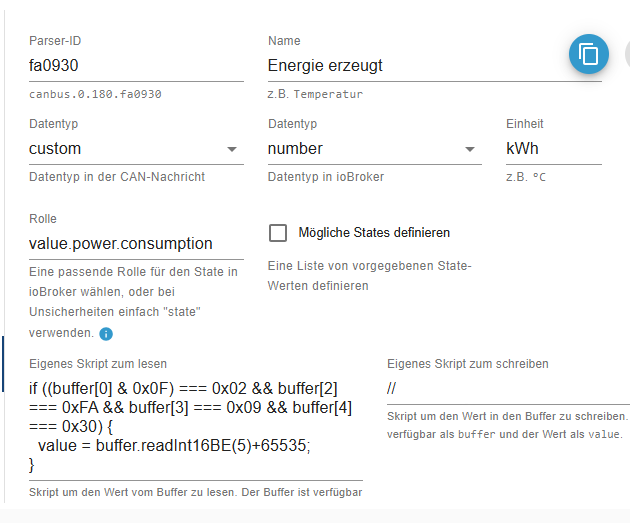Screen dimensions: 630x523
Task: Click the script line 'value = buffer.readInt16BE(5)+65535;'
Action: pos(174,445)
